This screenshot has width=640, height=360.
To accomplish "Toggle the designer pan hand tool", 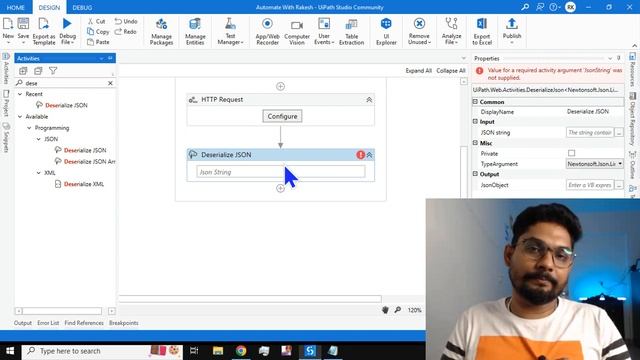I will click(385, 310).
